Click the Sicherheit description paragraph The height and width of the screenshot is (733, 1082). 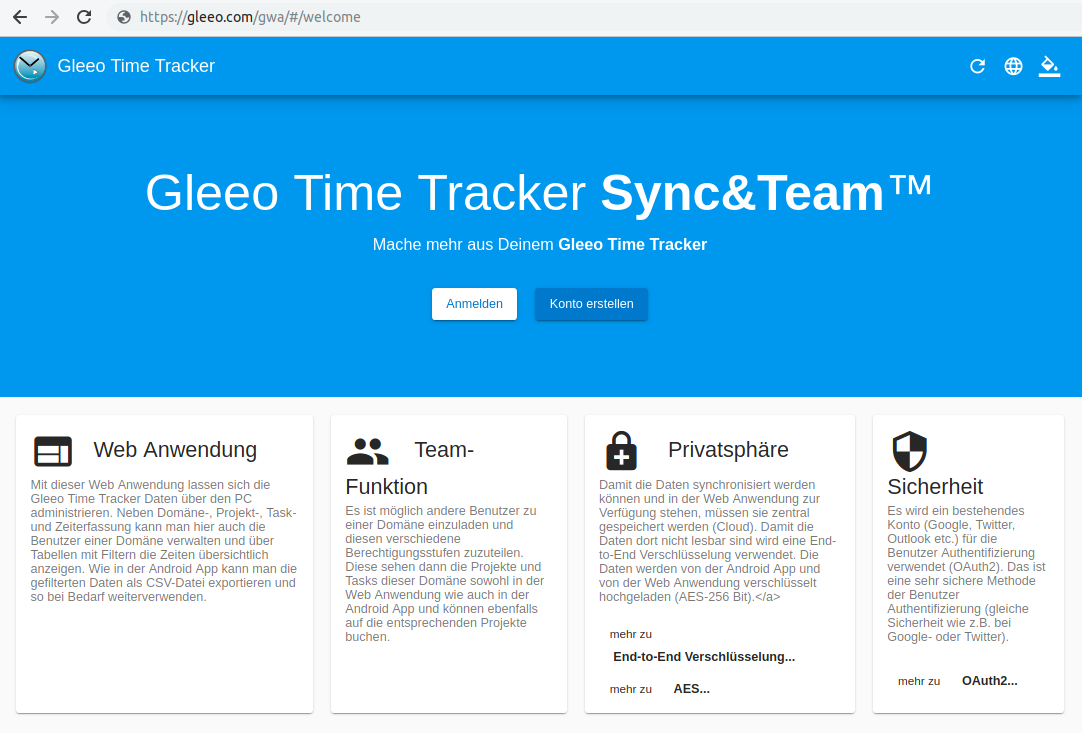(966, 574)
